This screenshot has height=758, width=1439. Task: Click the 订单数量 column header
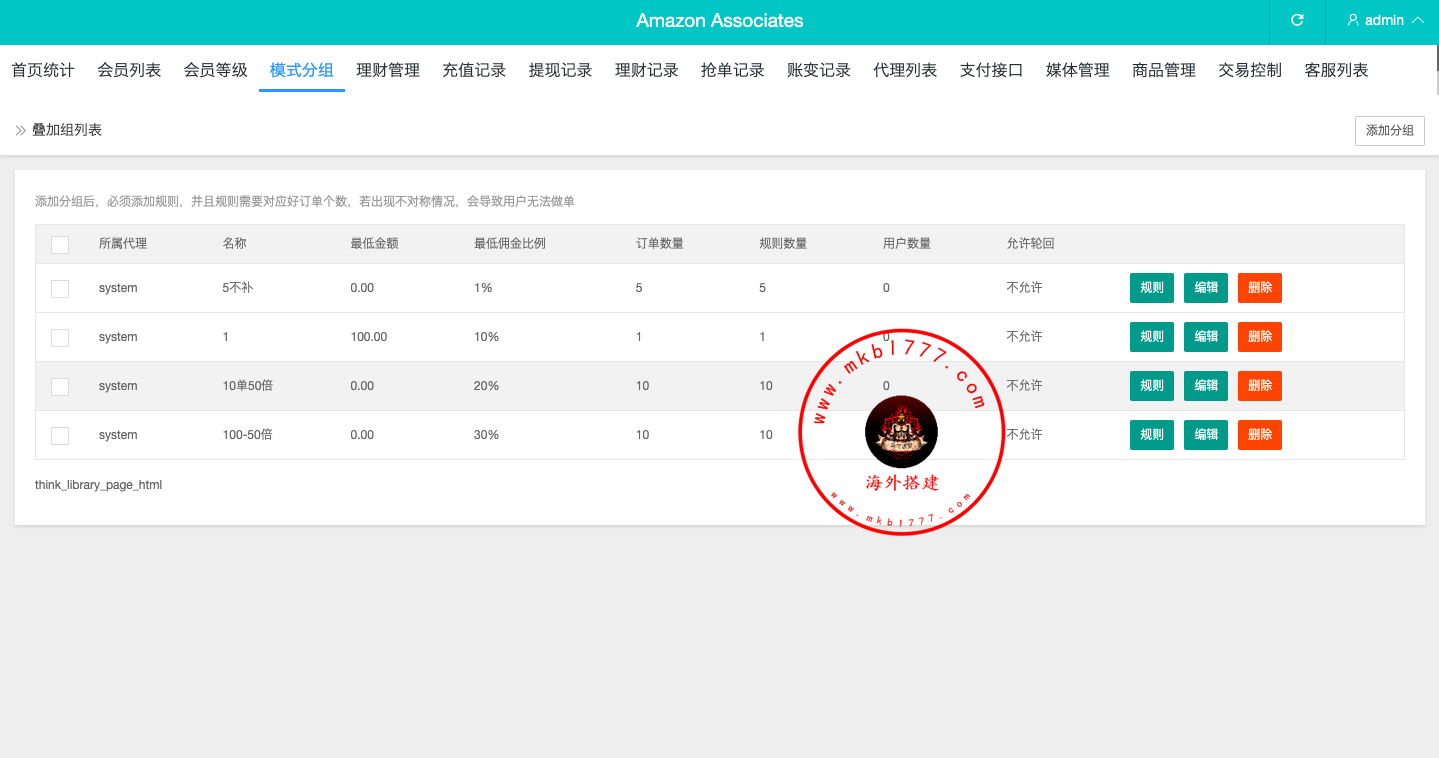click(660, 244)
